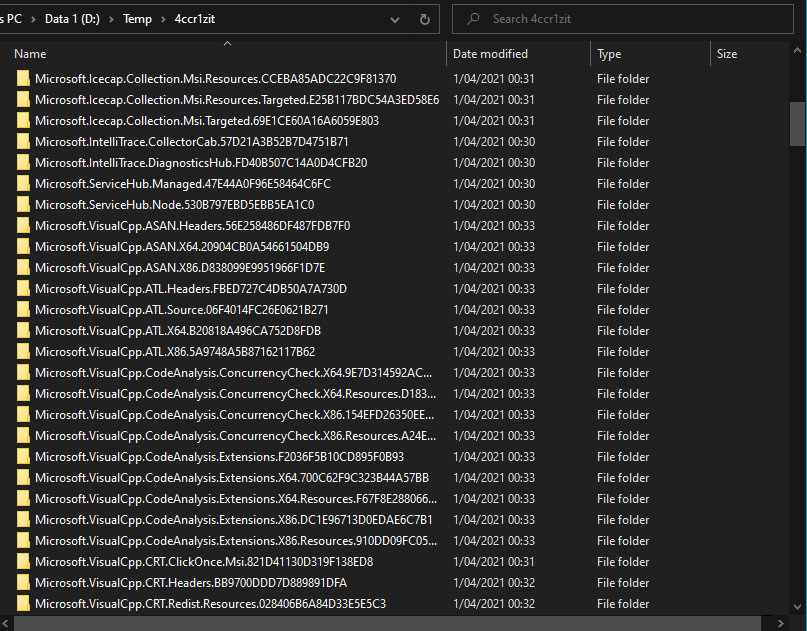Select Microsoft.VisualCpp.CRT.Redist.Resources.028406B6A84D33E5E5C3 name

[x=210, y=604]
